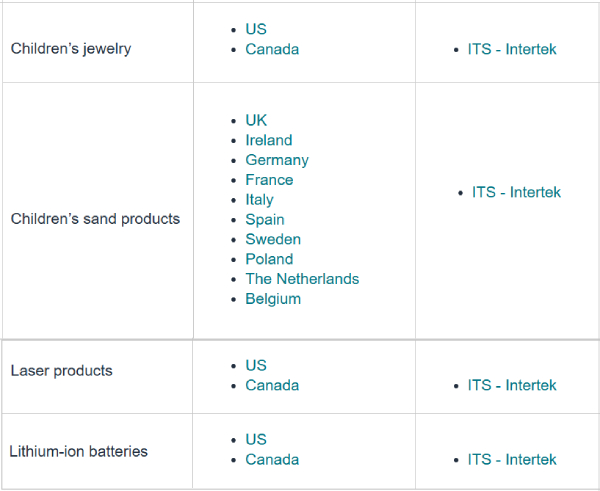Open ITS - Intertek link for Children's jewelry
This screenshot has width=600, height=491.
coord(512,49)
